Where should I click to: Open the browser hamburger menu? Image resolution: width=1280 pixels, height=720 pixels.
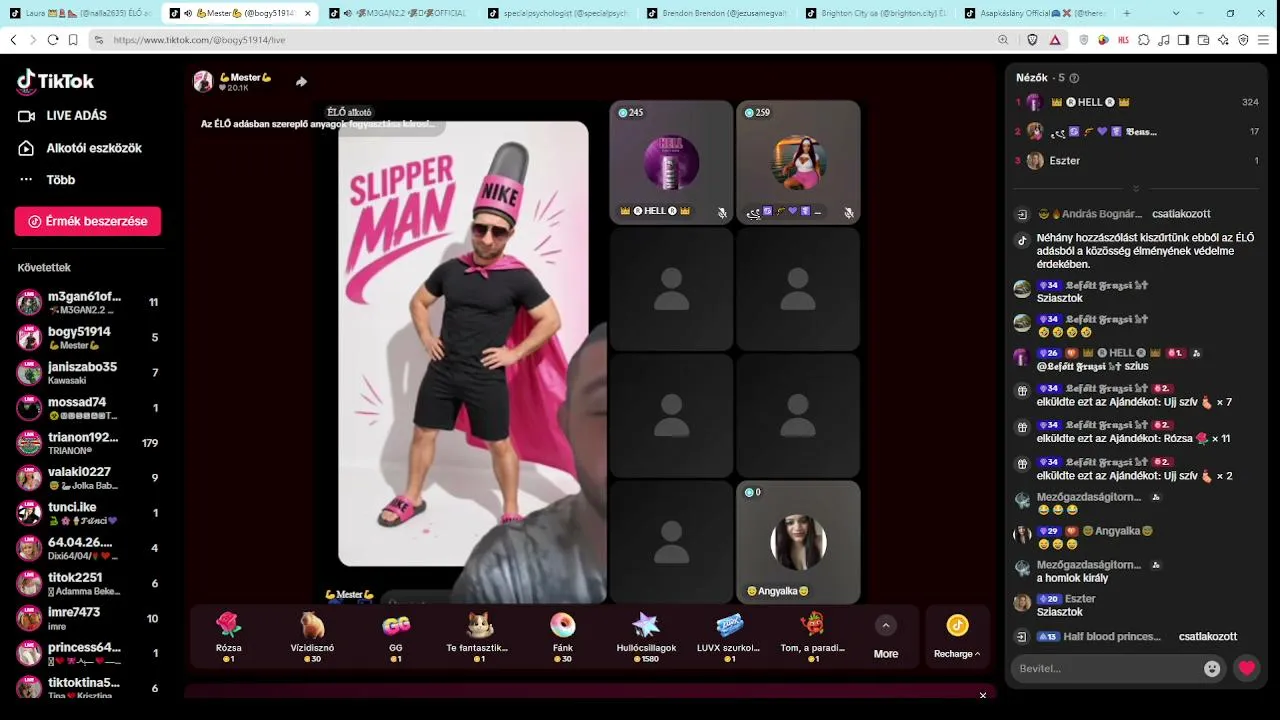[1264, 40]
